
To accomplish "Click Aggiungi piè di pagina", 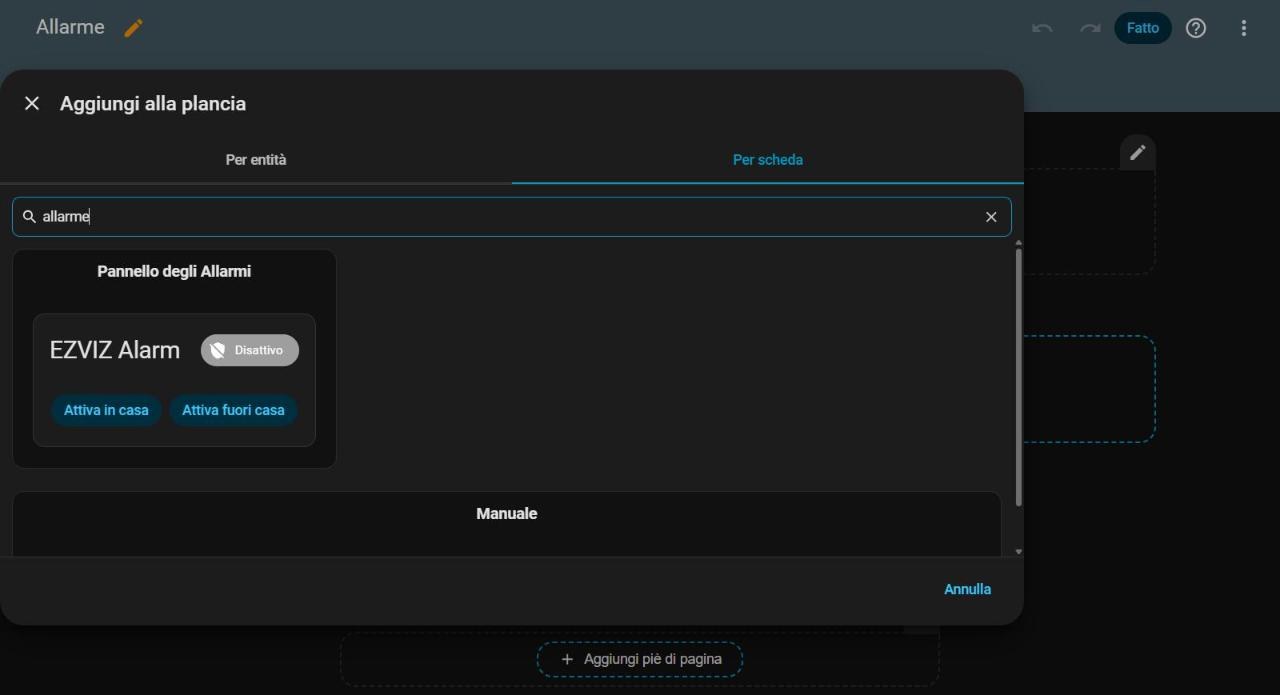I will 640,659.
